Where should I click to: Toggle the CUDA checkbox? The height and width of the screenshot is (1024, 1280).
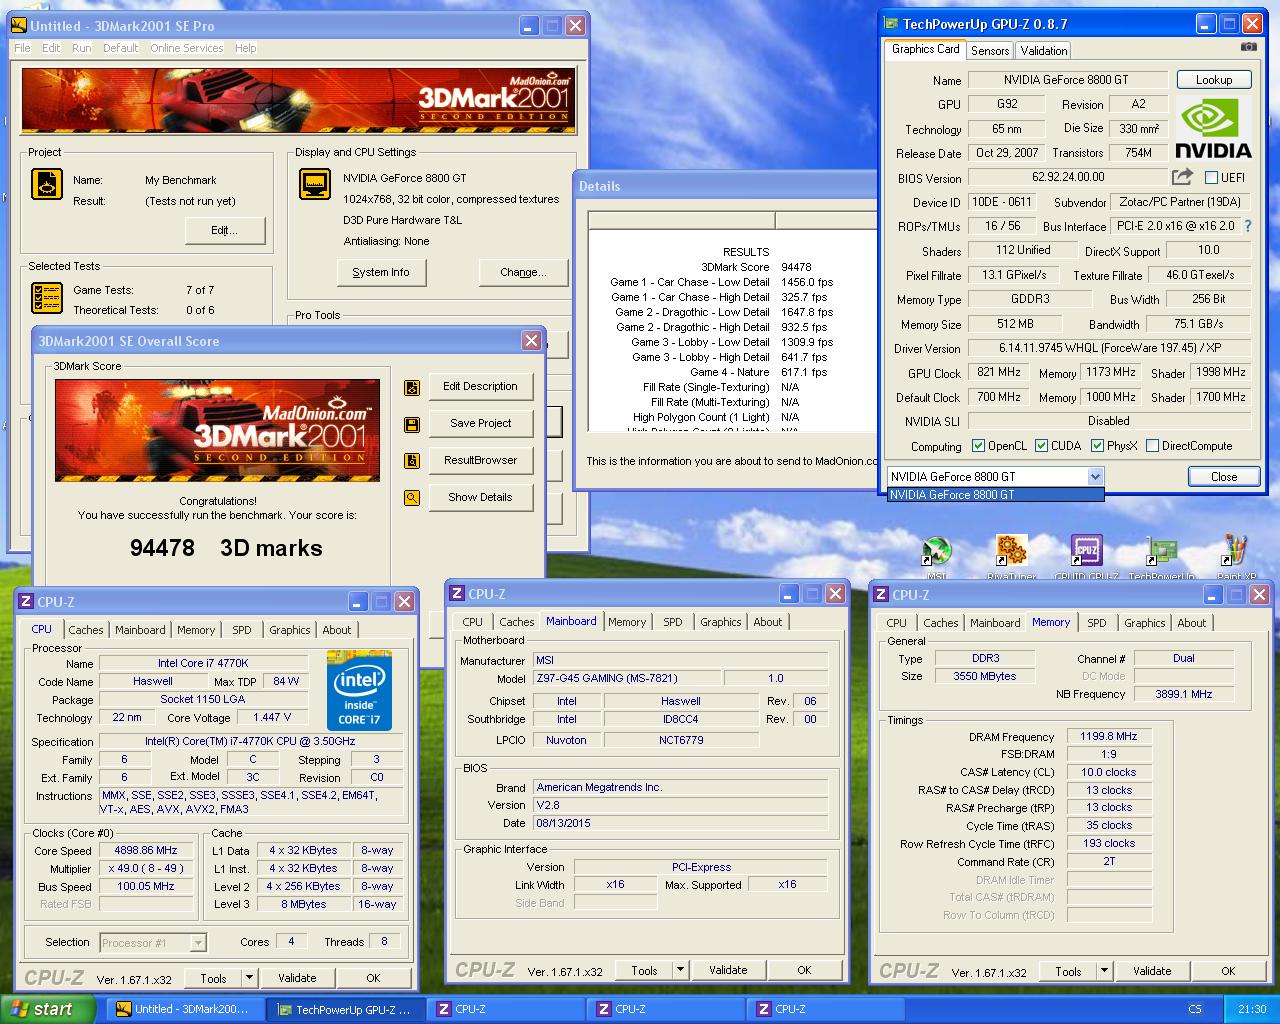1041,446
